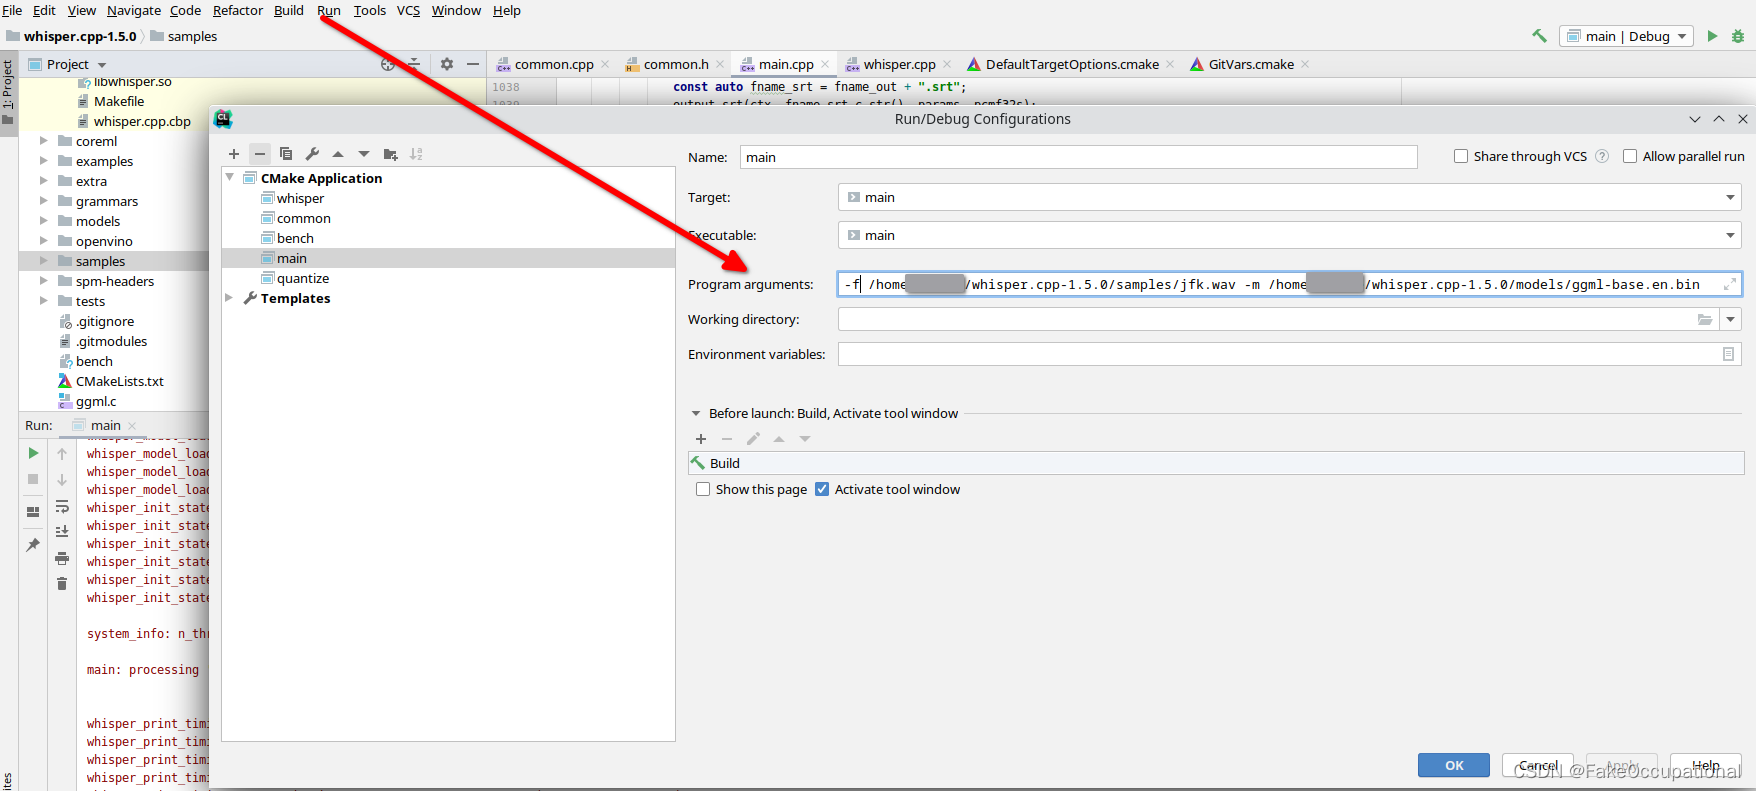Viewport: 1756px width, 791px height.
Task: Enable Allow parallel run checkbox
Action: (1630, 156)
